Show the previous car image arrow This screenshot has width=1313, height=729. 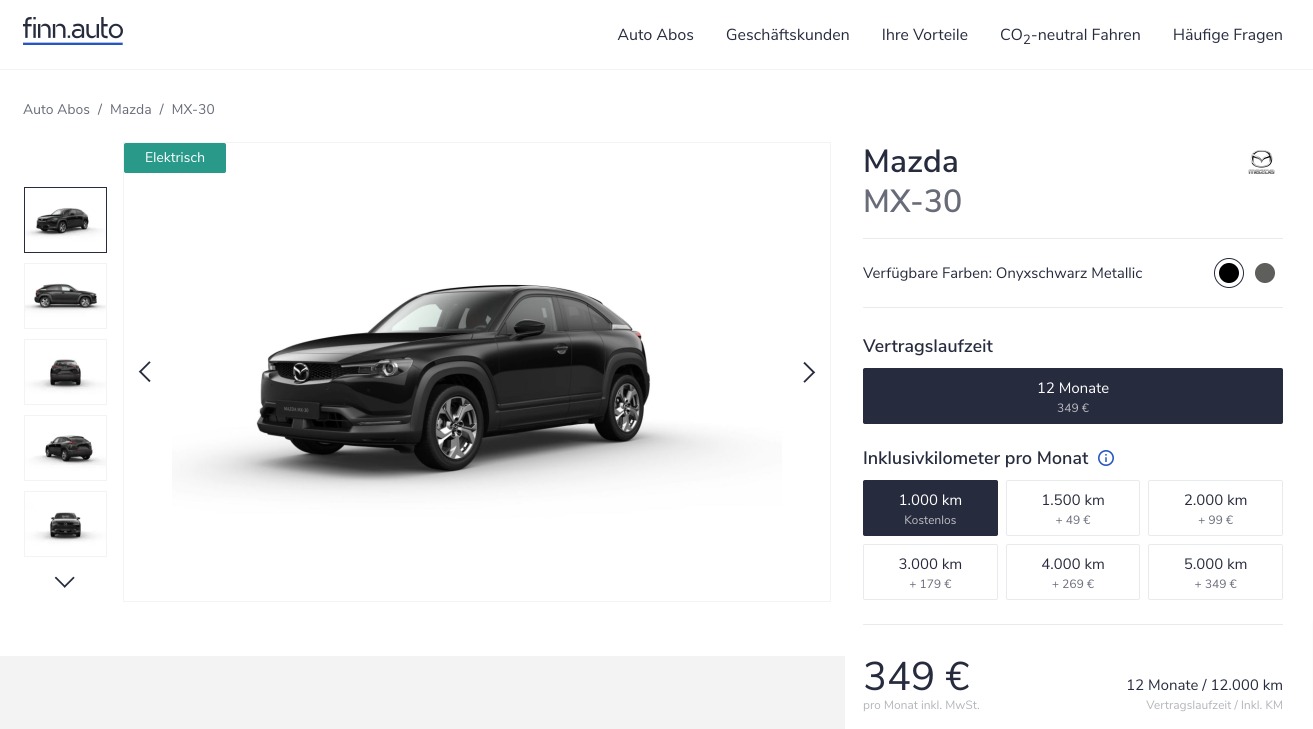point(145,372)
